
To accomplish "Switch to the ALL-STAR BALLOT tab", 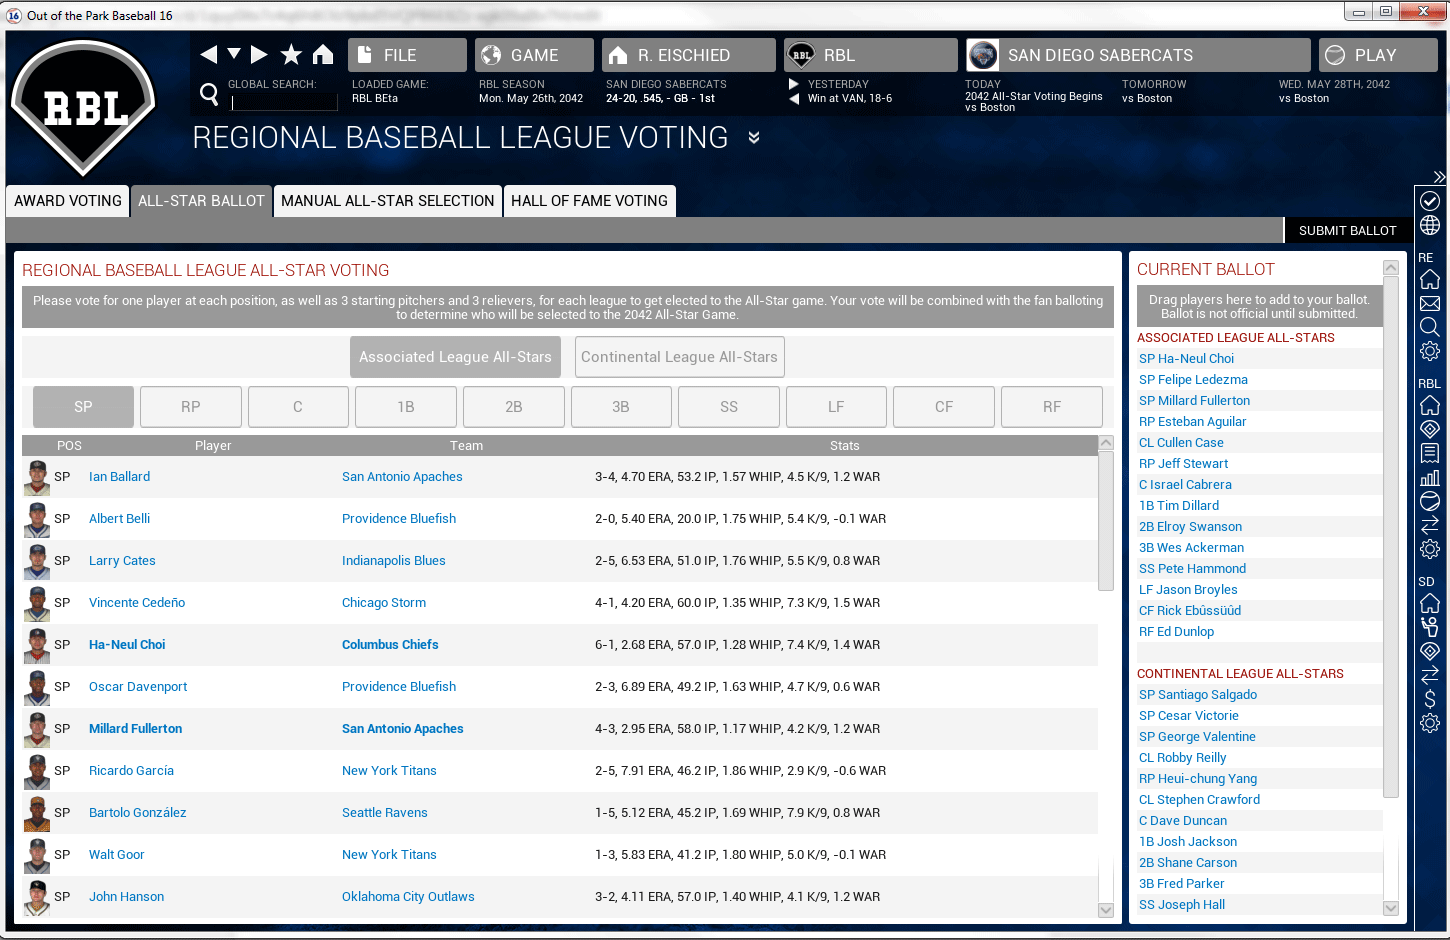I will [201, 201].
